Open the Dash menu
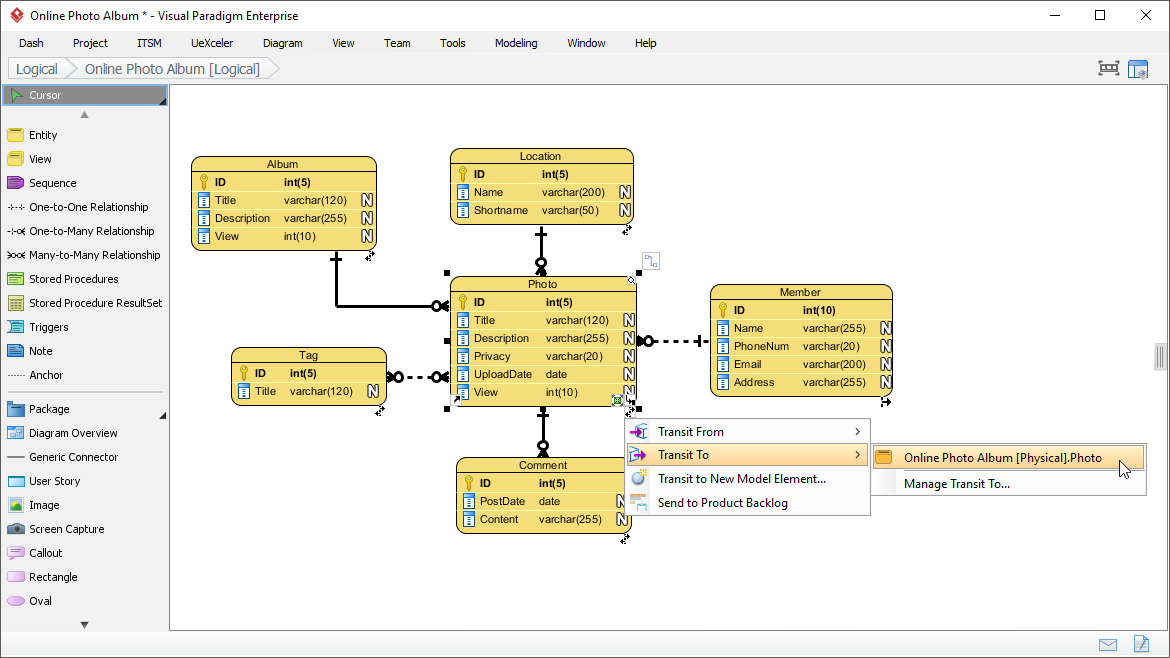This screenshot has width=1170, height=658. coord(31,43)
